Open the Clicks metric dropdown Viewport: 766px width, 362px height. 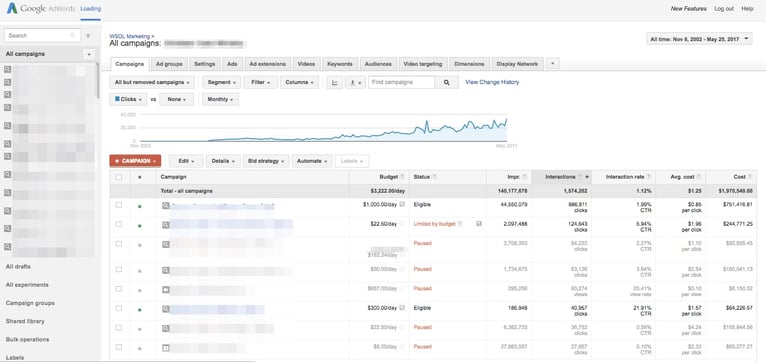point(128,99)
